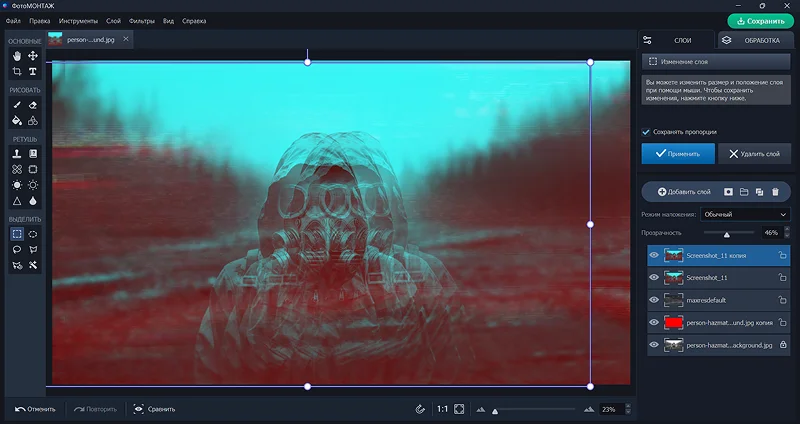The width and height of the screenshot is (800, 424).
Task: Click the 23% zoom input field
Action: [x=611, y=409]
